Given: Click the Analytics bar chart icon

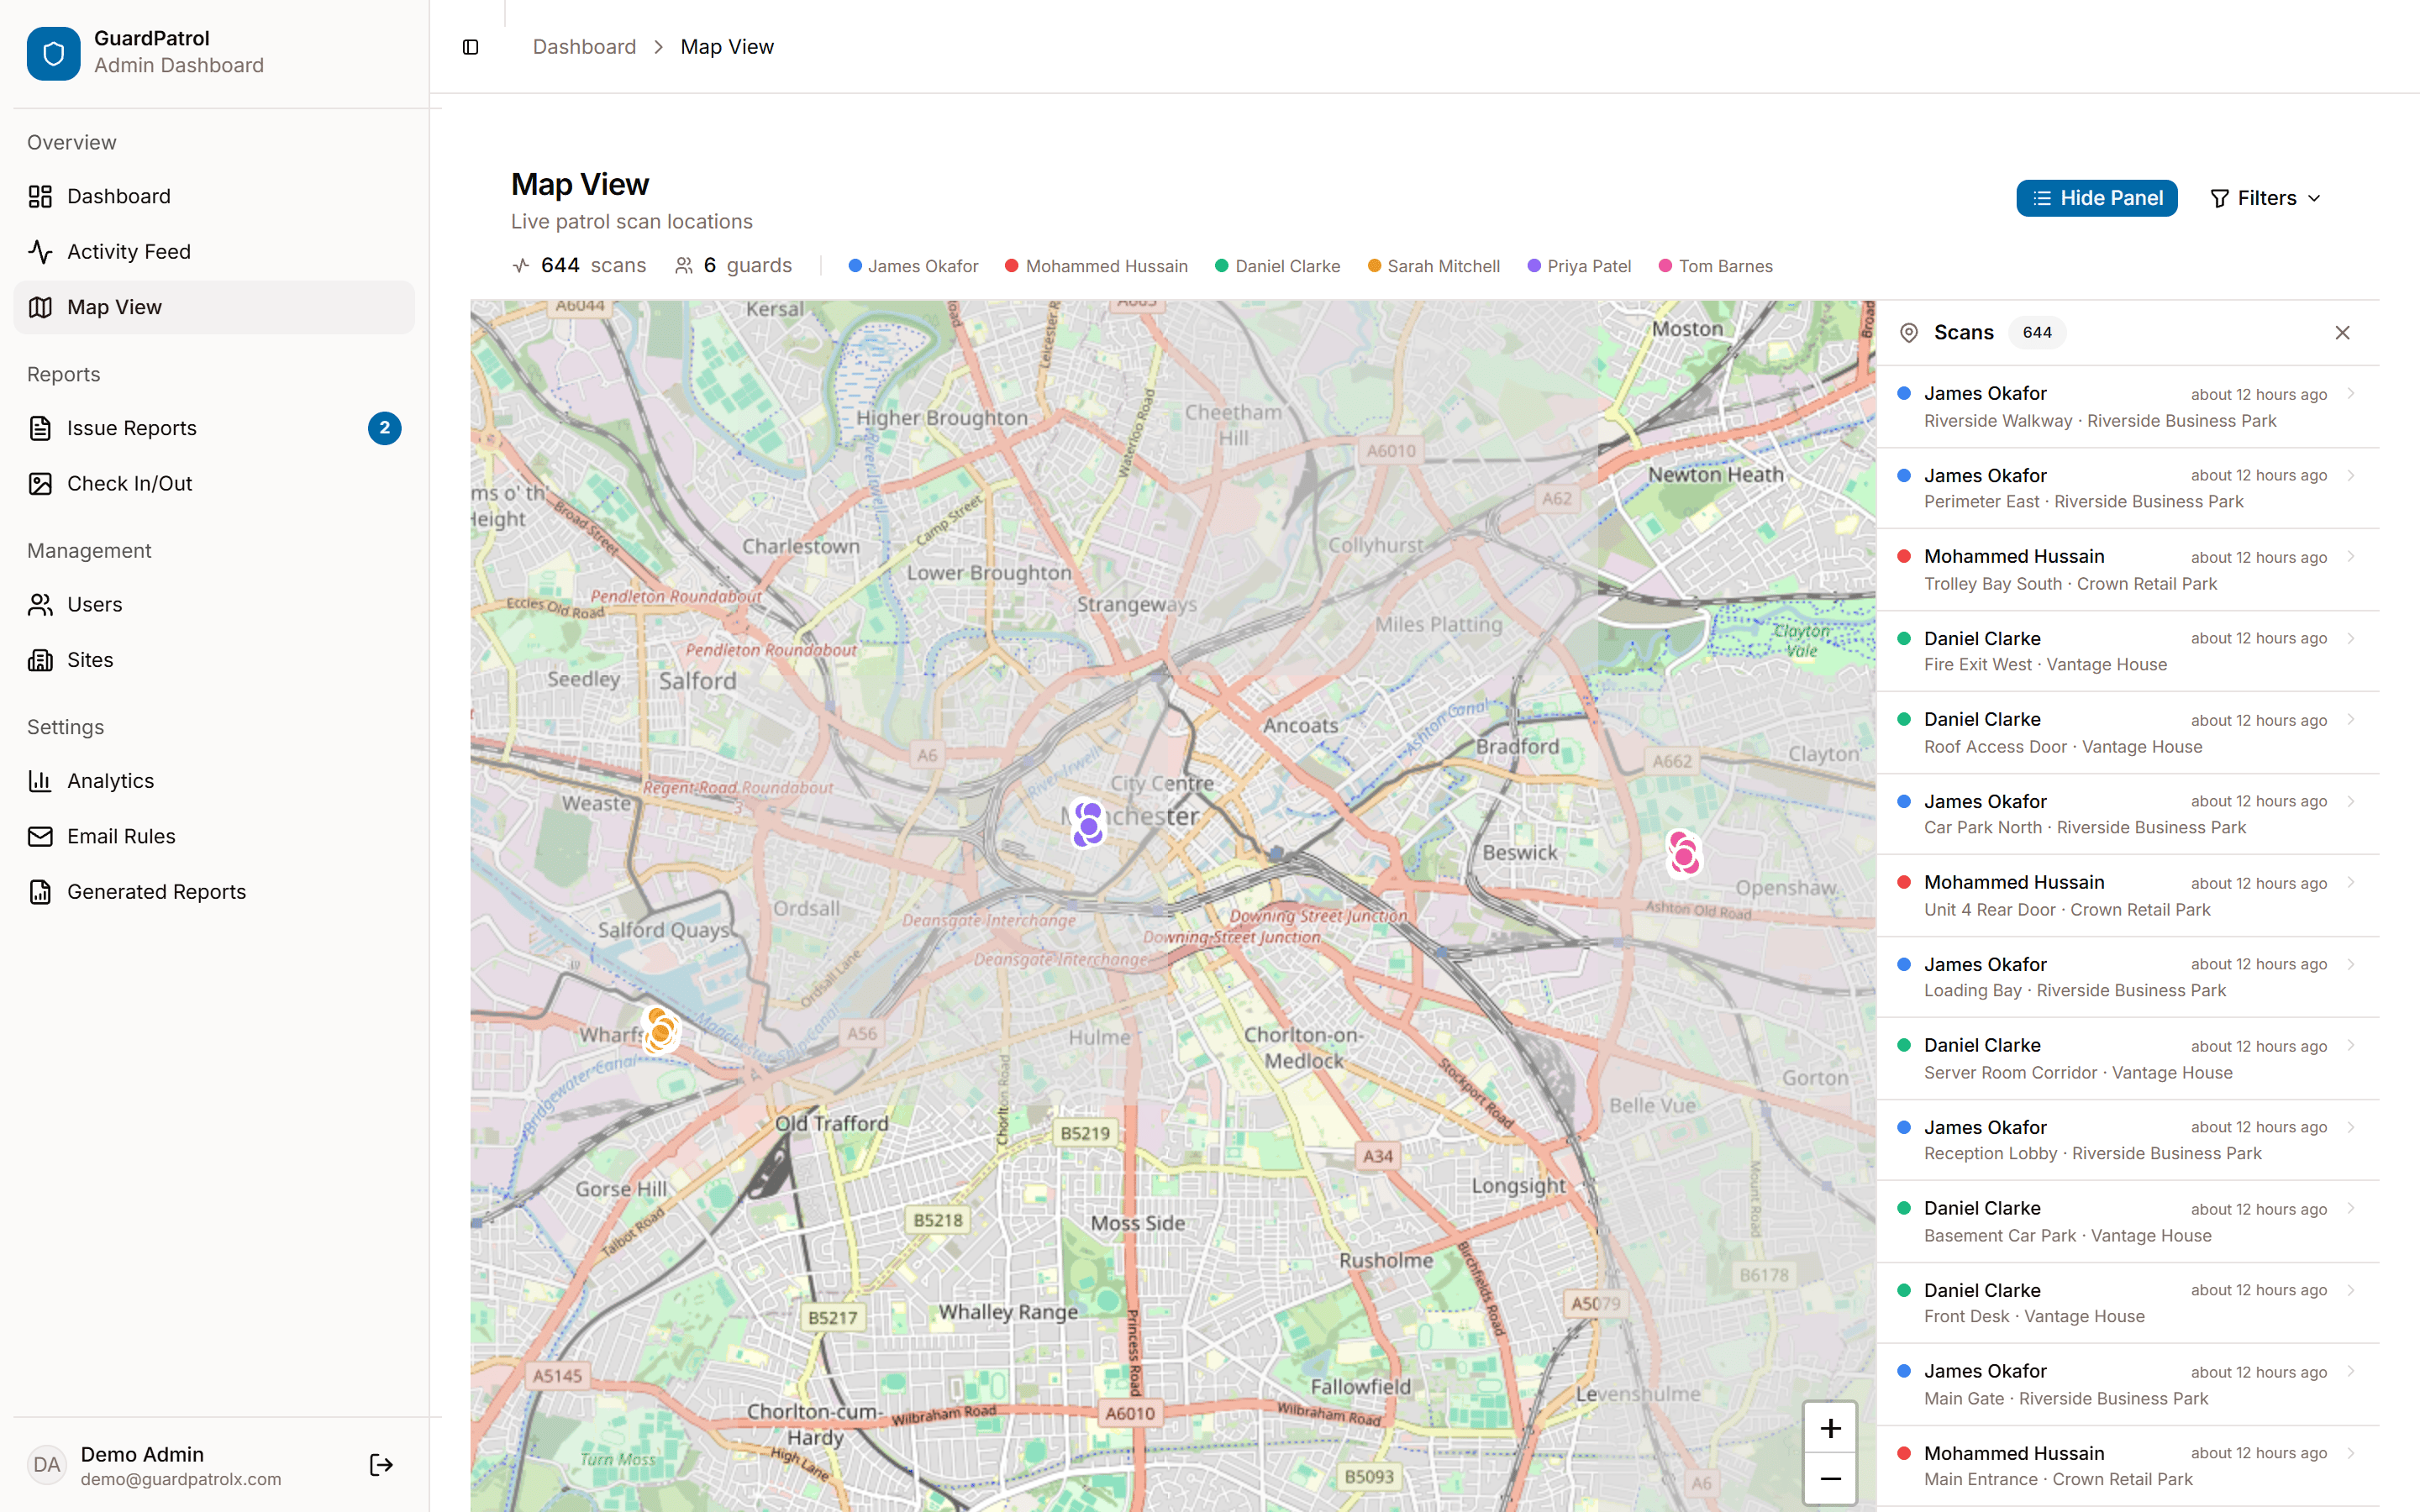Looking at the screenshot, I should [x=40, y=781].
